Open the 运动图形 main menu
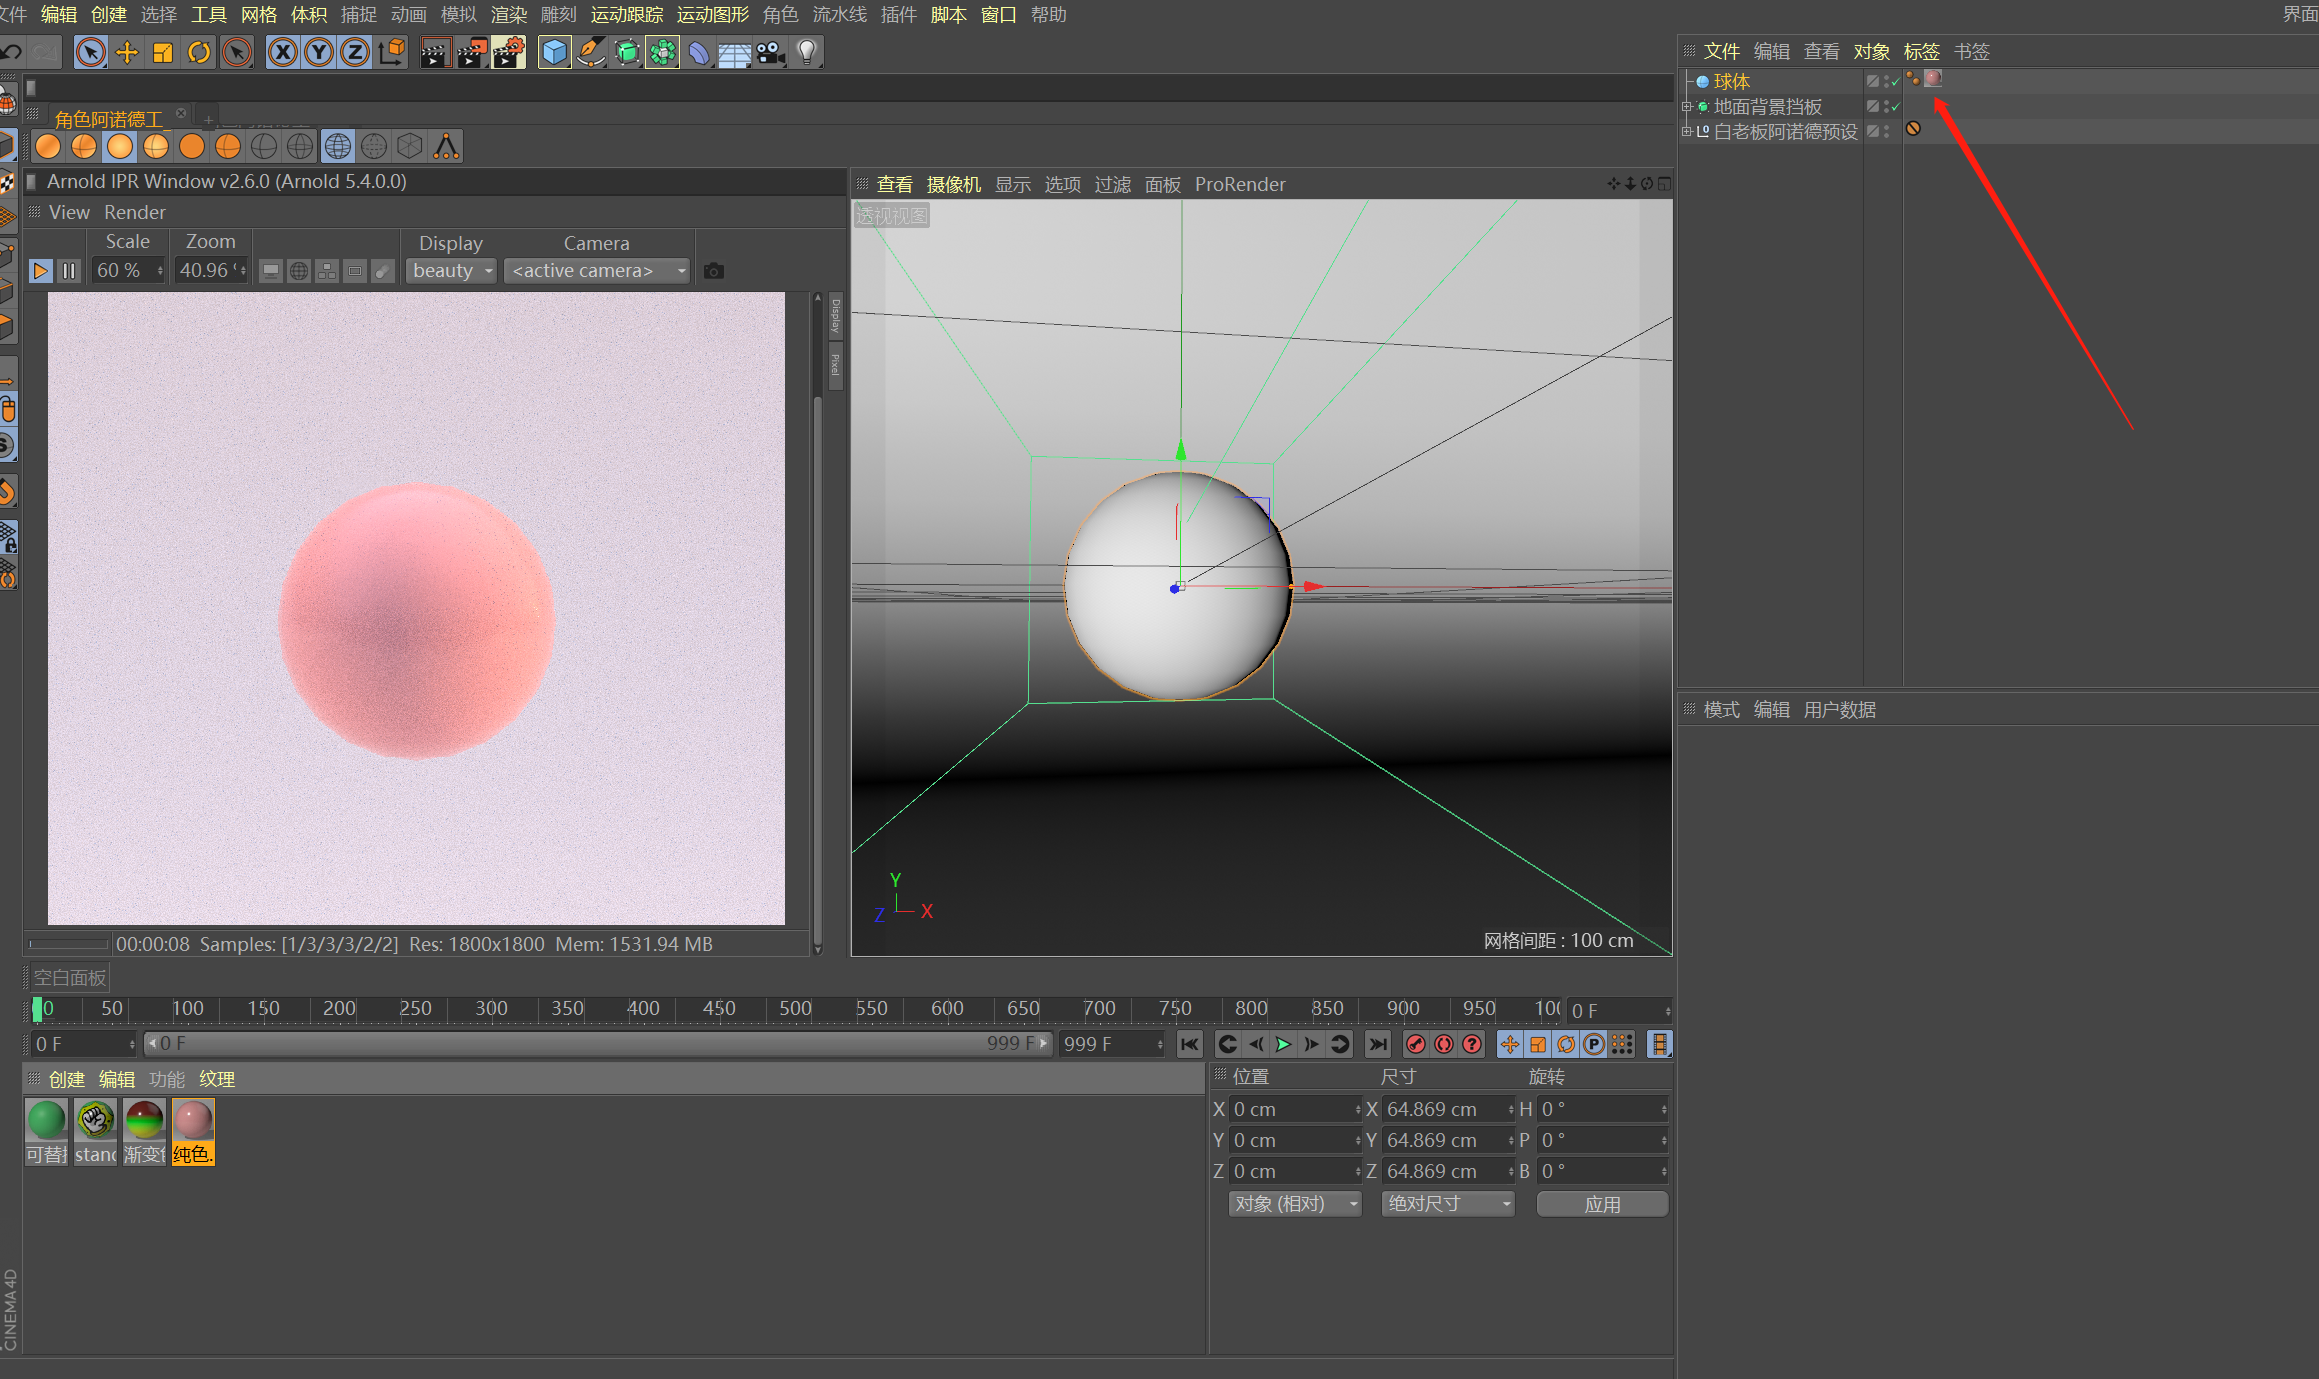Screen dimensions: 2319x1379 (712, 15)
